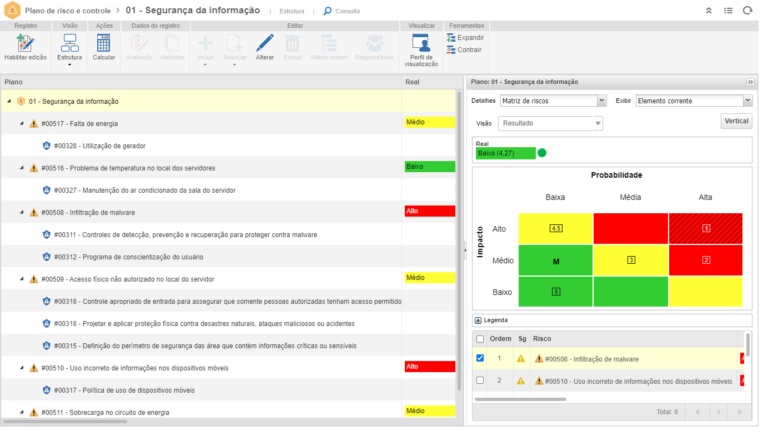The height and width of the screenshot is (436, 768).
Task: Toggle the select-all checkbox in risk list header
Action: click(x=480, y=339)
